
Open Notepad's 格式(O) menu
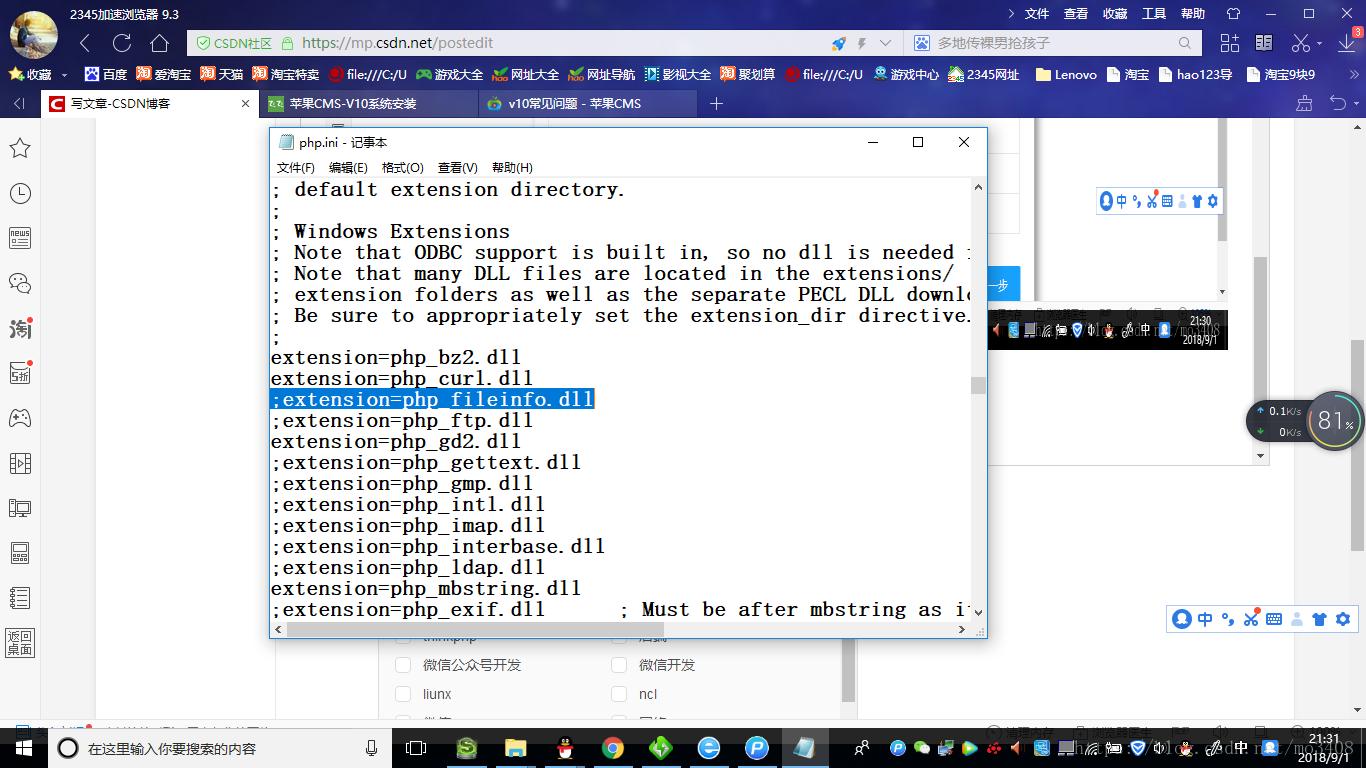[x=402, y=168]
